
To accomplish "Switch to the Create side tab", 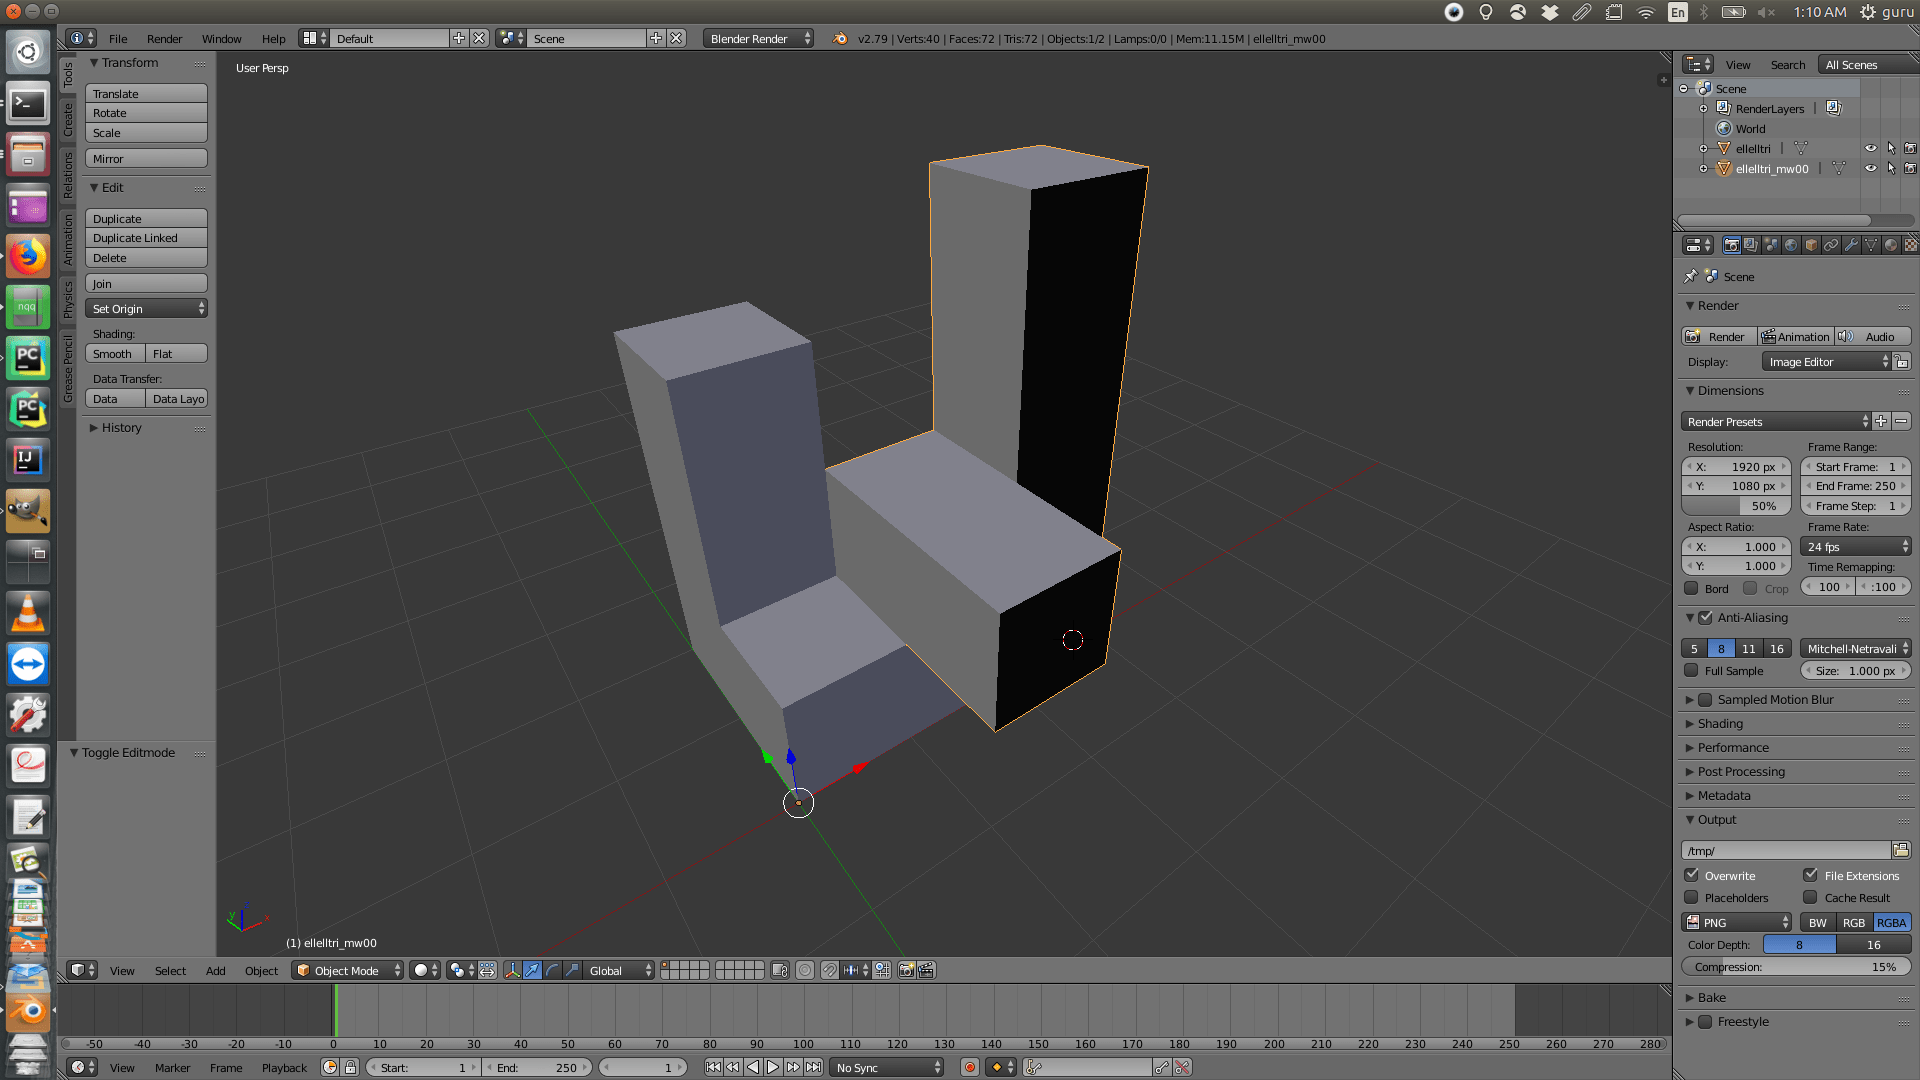I will 68,120.
